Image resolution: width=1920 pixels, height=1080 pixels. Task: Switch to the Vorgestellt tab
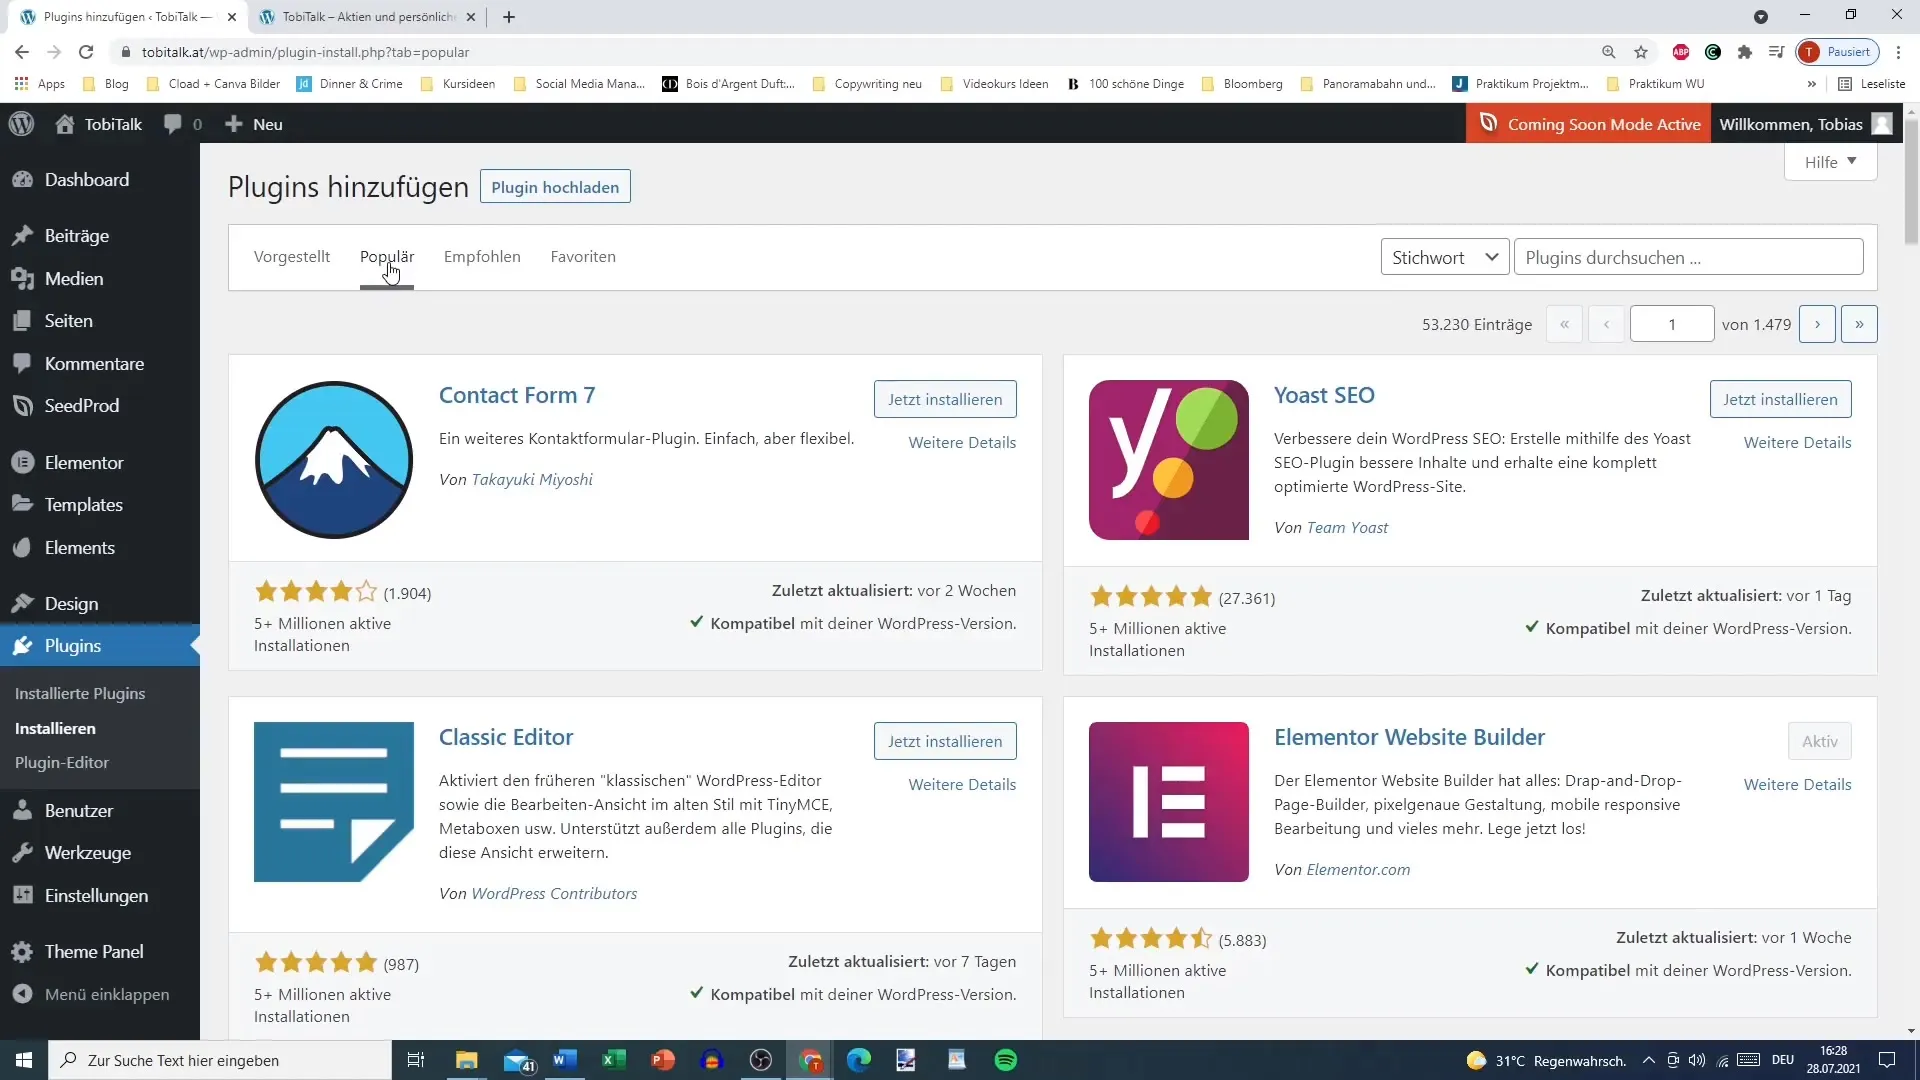tap(291, 256)
